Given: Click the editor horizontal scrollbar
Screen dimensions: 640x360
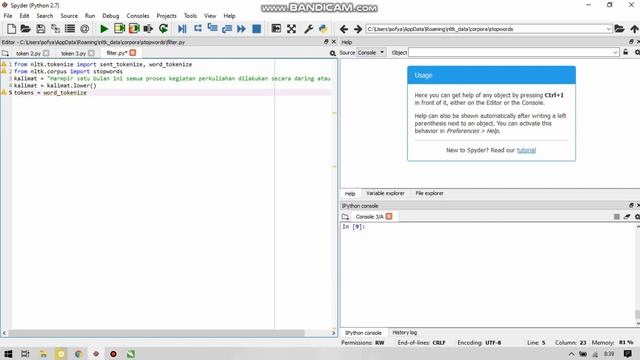Looking at the screenshot, I should point(156,333).
